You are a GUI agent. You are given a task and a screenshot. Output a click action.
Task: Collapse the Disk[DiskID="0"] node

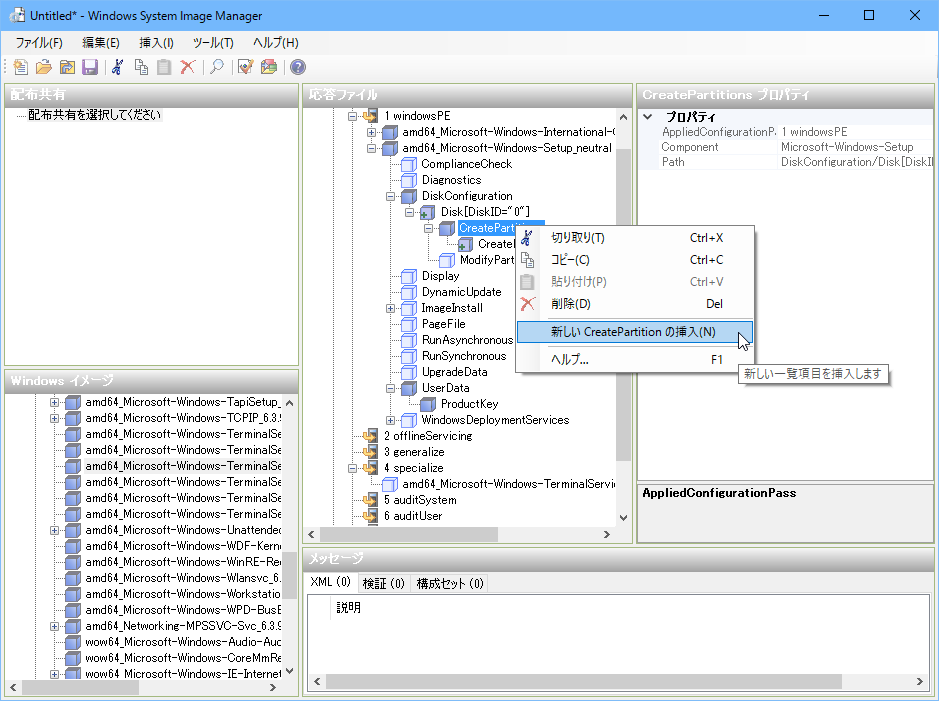point(410,212)
